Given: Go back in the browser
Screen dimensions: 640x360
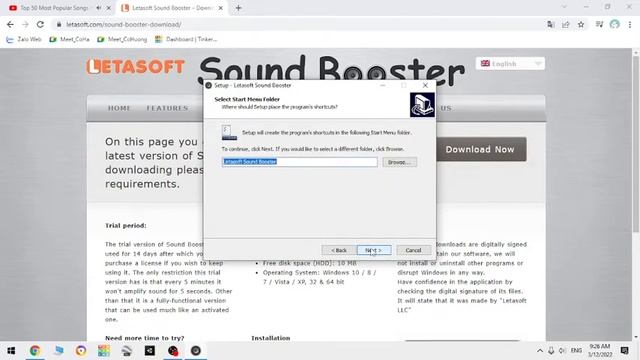Looking at the screenshot, I should (x=10, y=24).
